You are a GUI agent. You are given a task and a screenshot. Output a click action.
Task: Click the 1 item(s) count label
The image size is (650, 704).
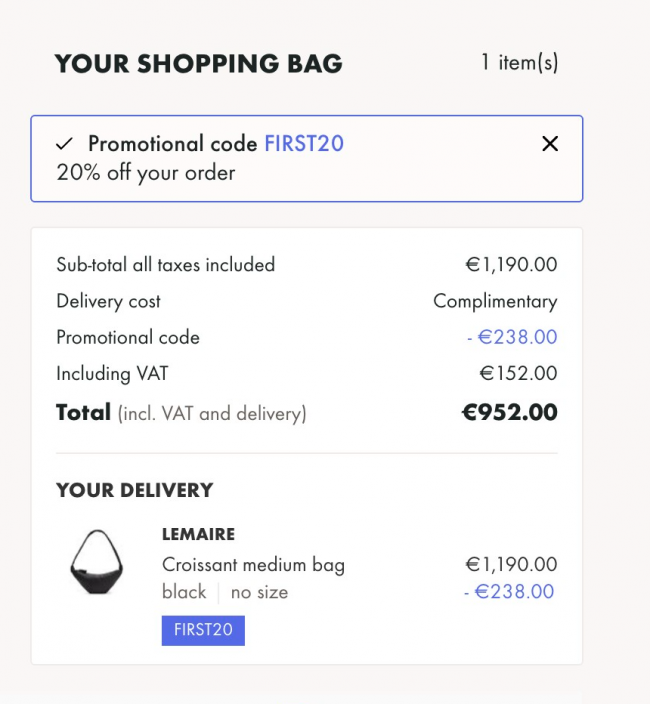(x=519, y=62)
